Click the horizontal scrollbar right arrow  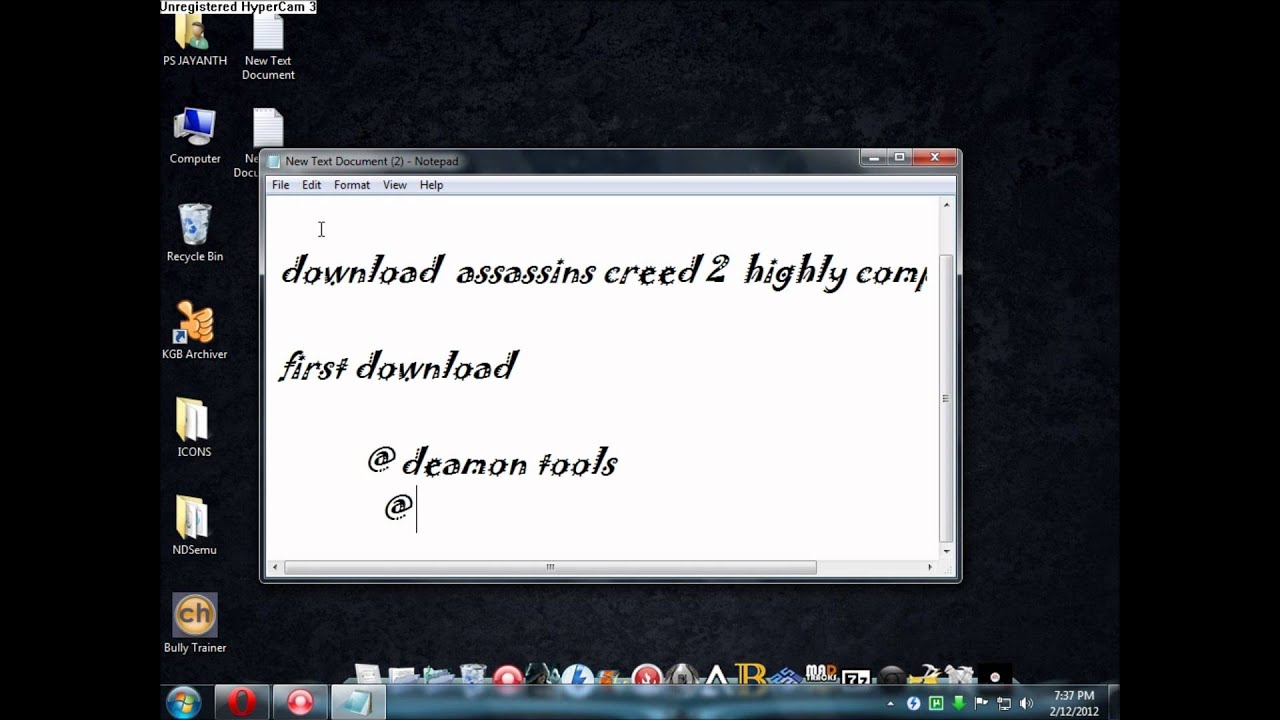[x=929, y=568]
